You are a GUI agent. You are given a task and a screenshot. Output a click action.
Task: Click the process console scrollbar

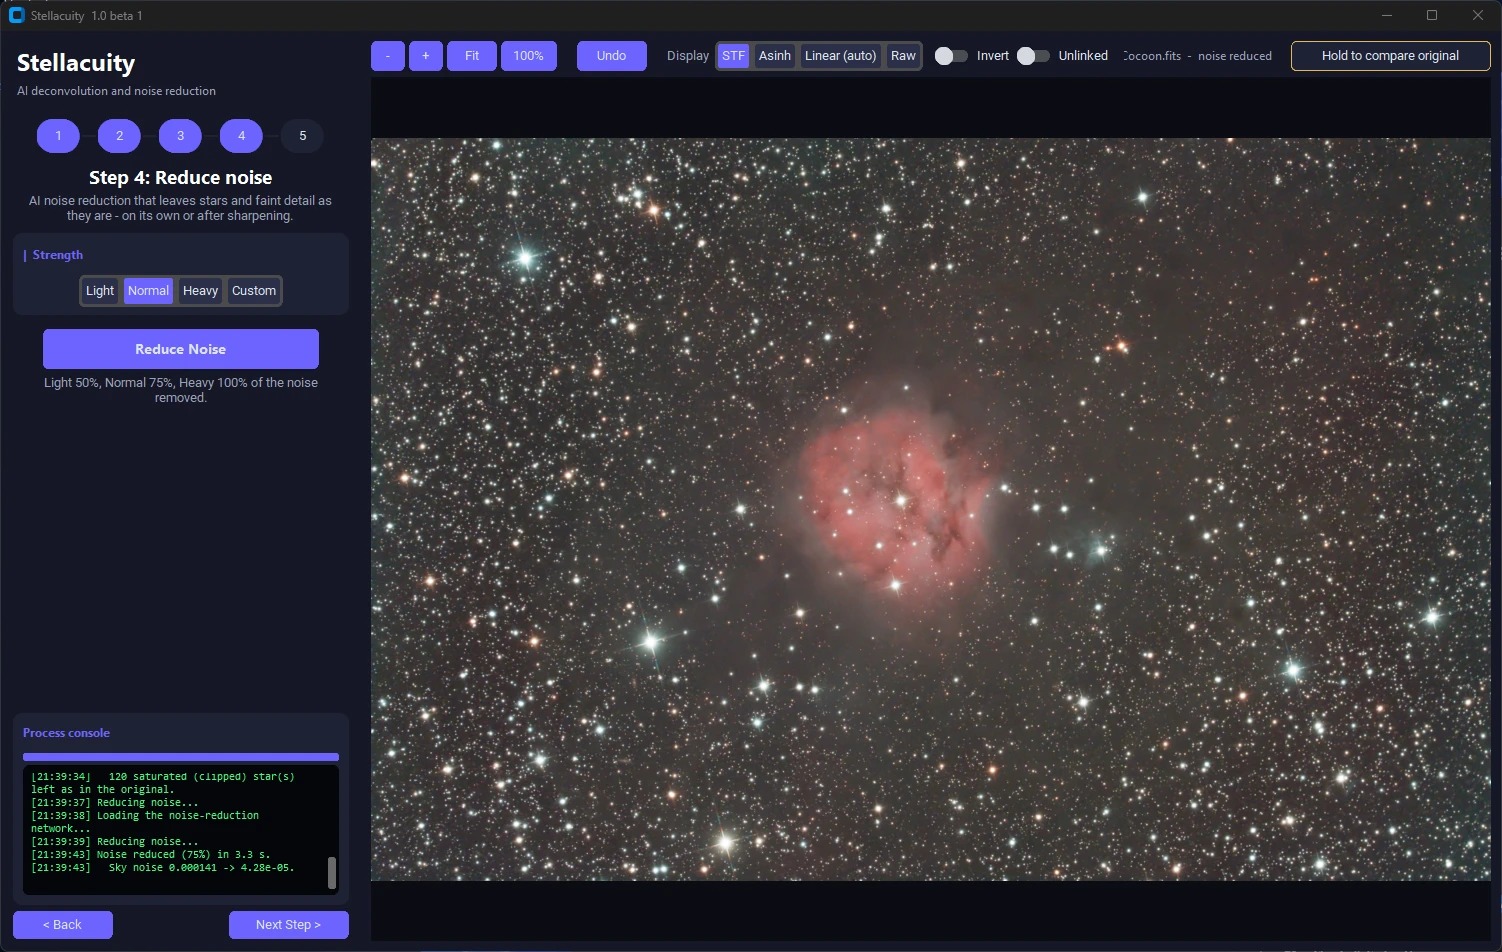332,872
